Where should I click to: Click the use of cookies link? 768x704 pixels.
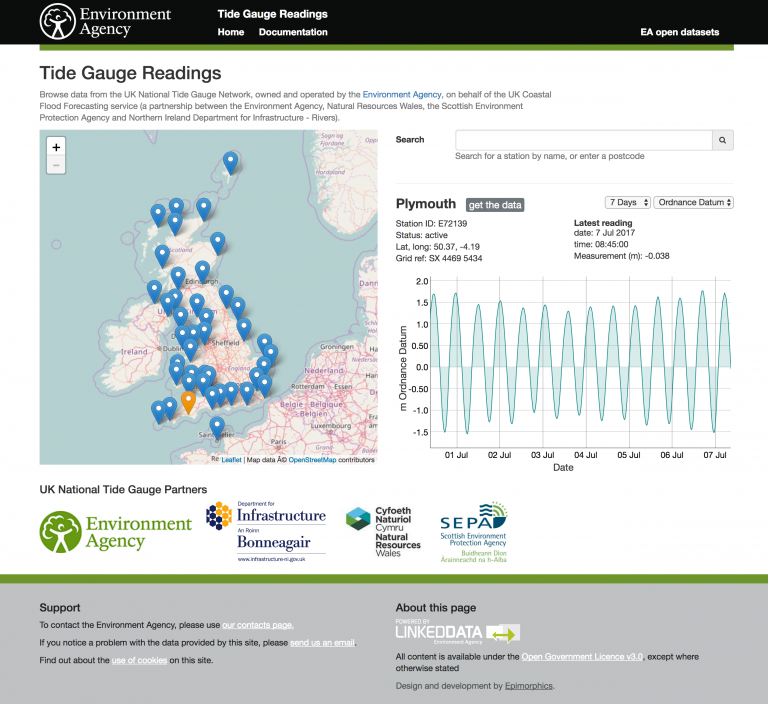pyautogui.click(x=139, y=660)
